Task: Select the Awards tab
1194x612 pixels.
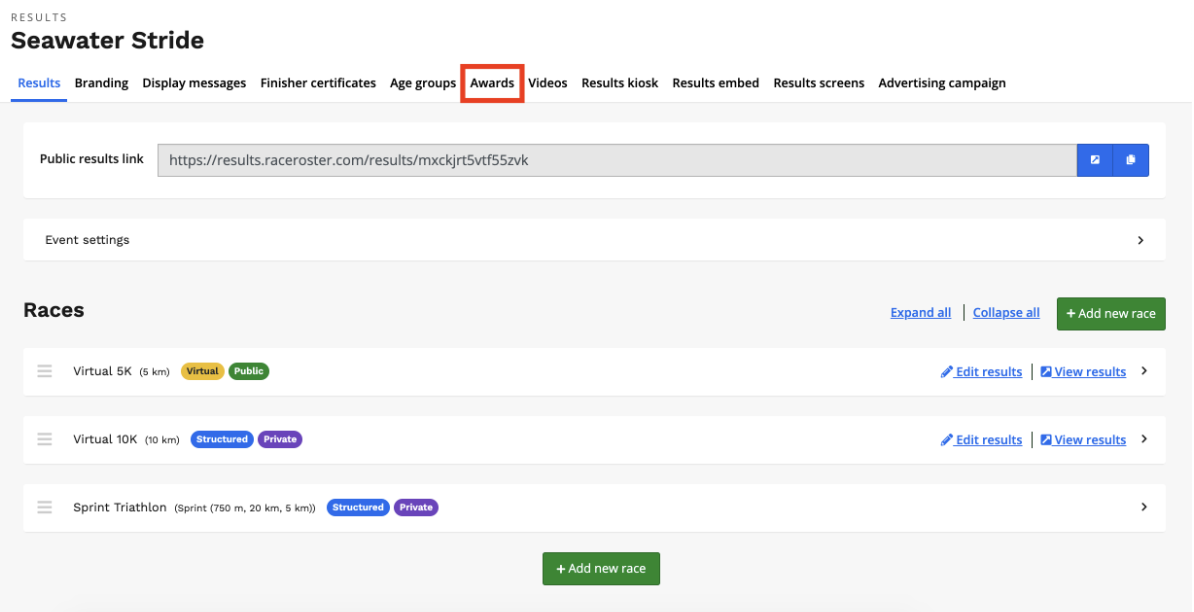Action: point(492,83)
